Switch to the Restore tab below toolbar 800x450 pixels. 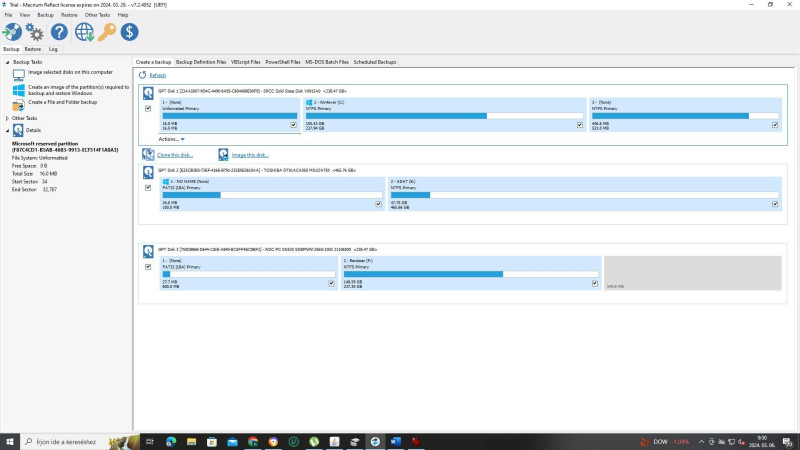click(x=33, y=49)
